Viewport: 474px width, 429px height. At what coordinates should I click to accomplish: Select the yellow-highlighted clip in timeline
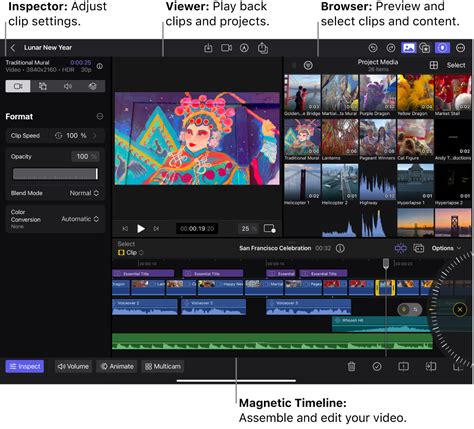(x=385, y=288)
